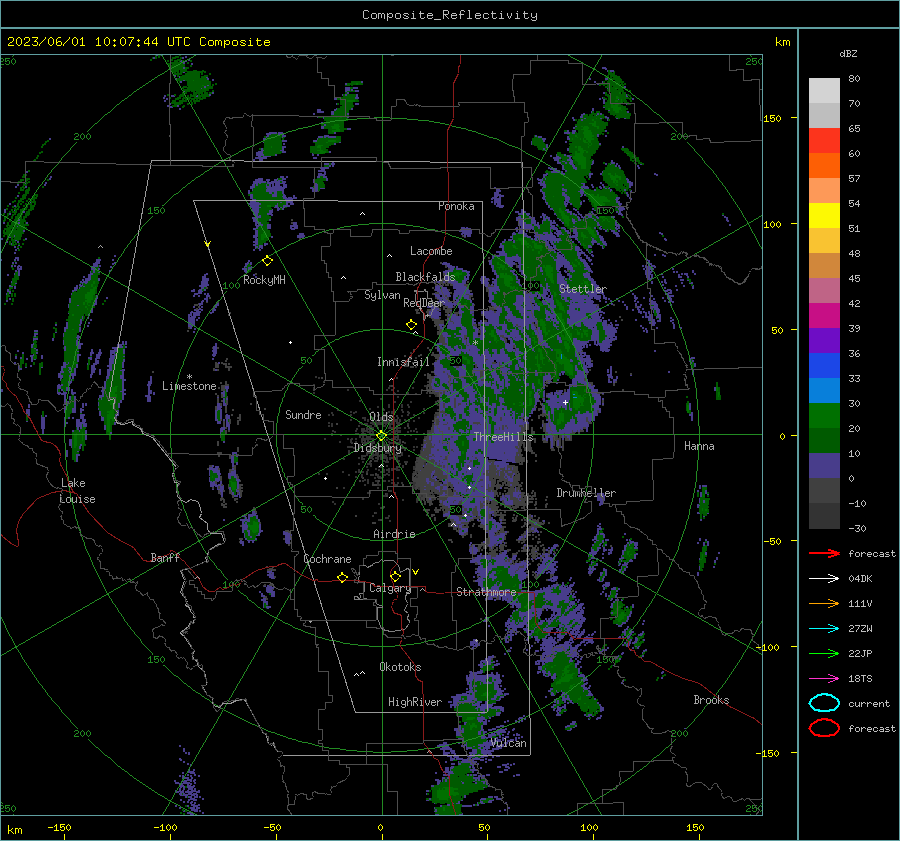
Task: Select the yellow 51-54 dBZ color swatch
Action: [824, 216]
